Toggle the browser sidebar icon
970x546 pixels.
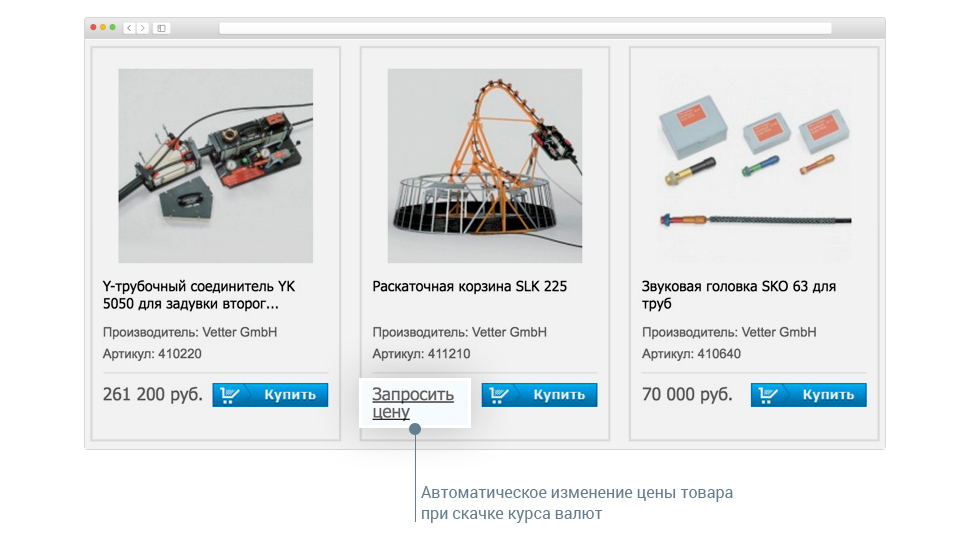click(x=161, y=28)
